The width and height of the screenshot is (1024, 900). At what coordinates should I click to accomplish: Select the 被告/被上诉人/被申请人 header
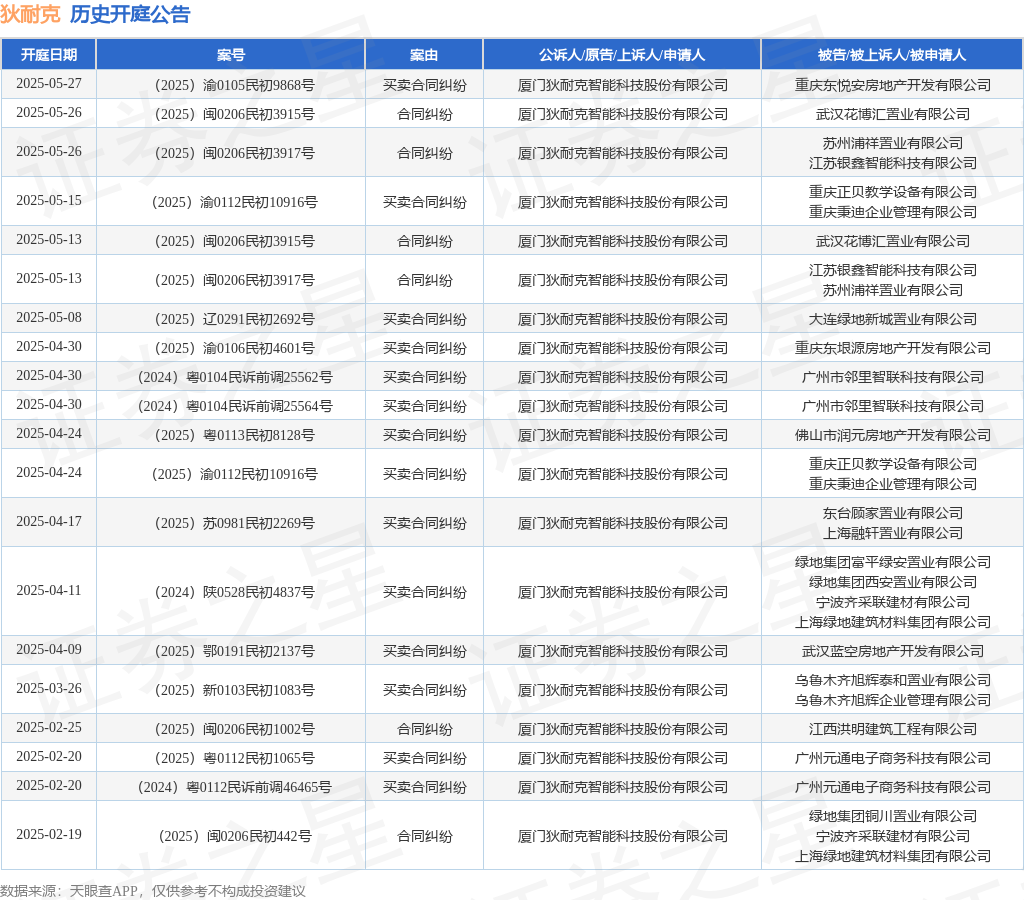click(892, 55)
